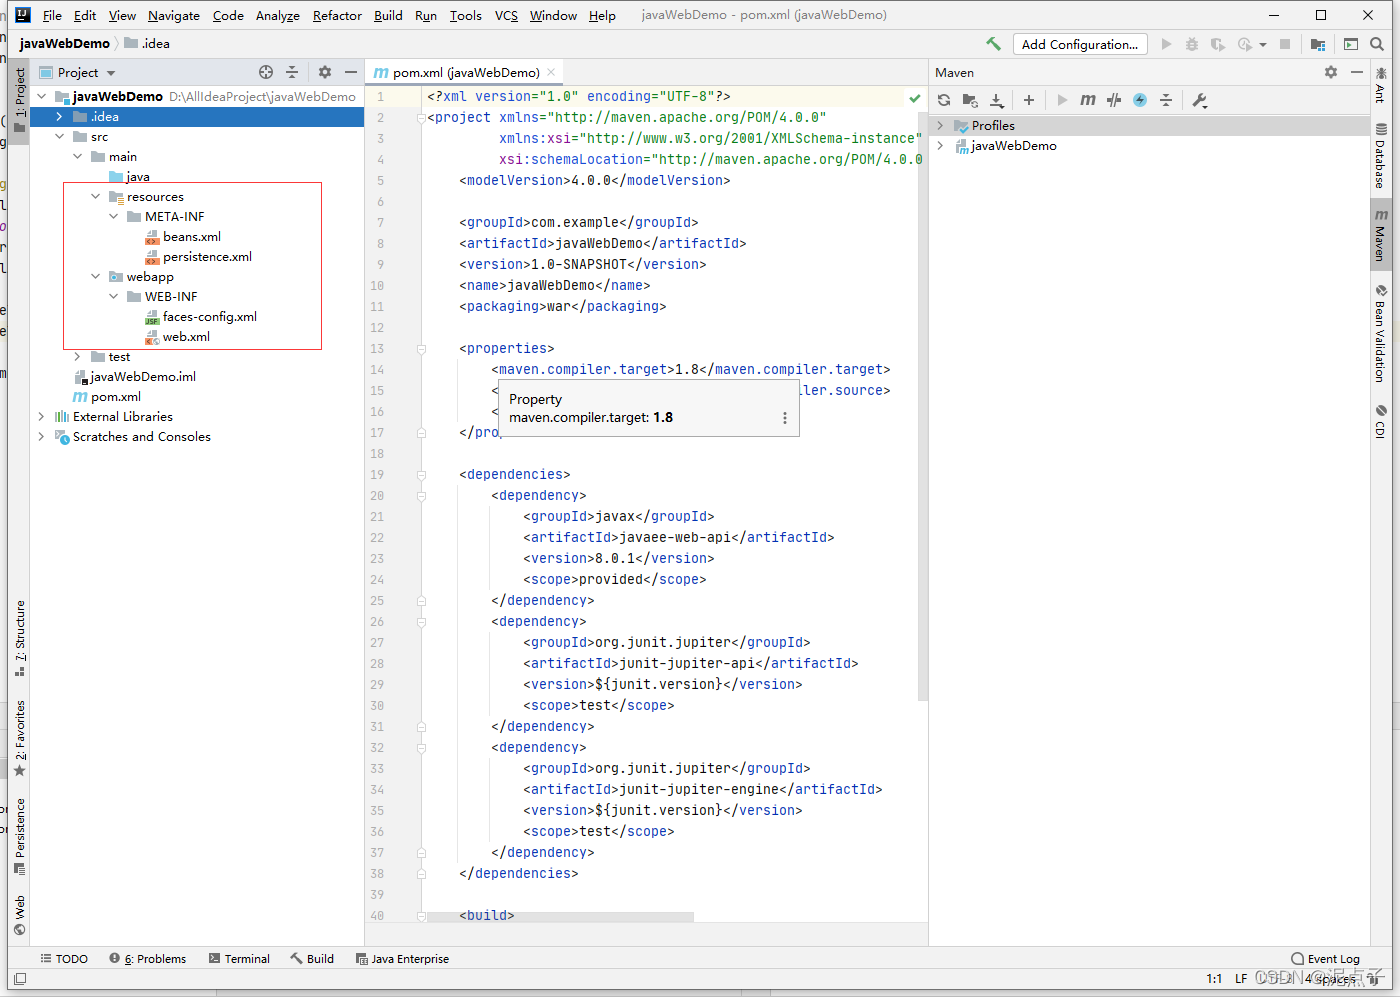Click the Build Project hammer icon

[993, 44]
